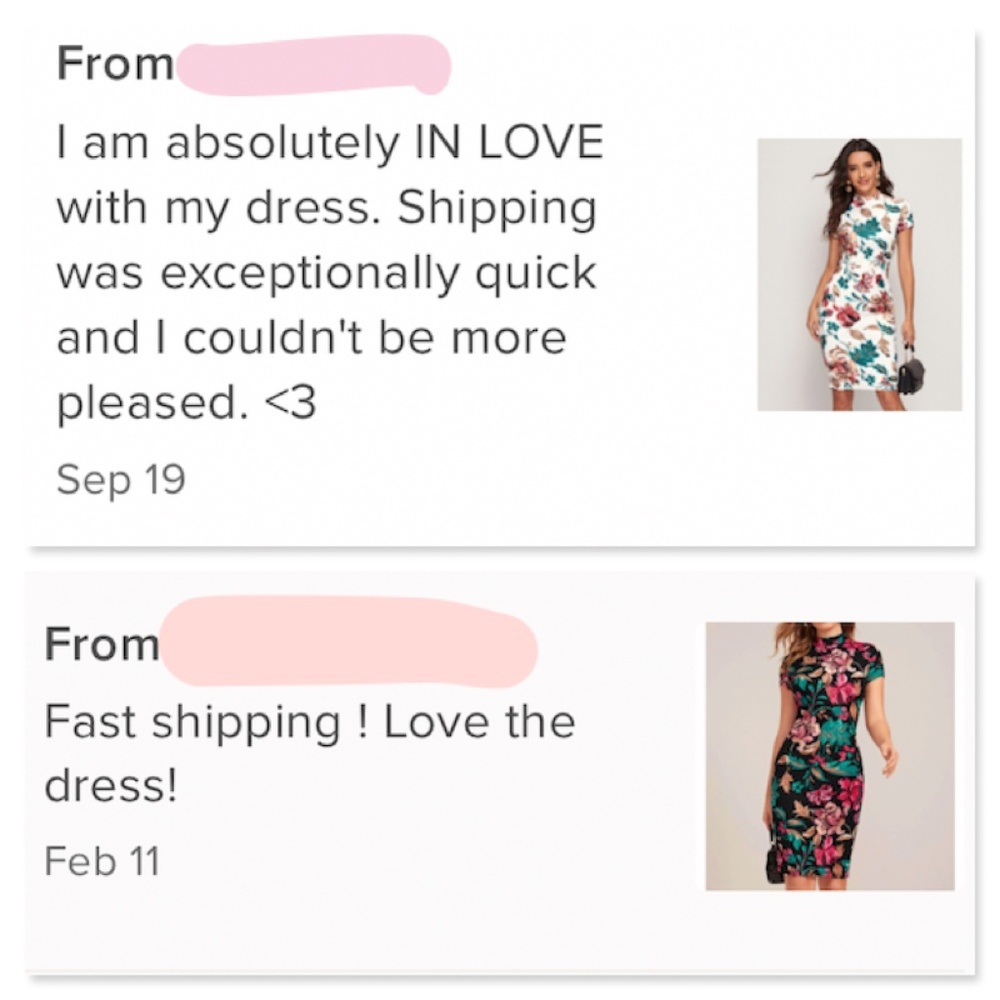Open the white floral dress product thumbnail

[x=859, y=274]
